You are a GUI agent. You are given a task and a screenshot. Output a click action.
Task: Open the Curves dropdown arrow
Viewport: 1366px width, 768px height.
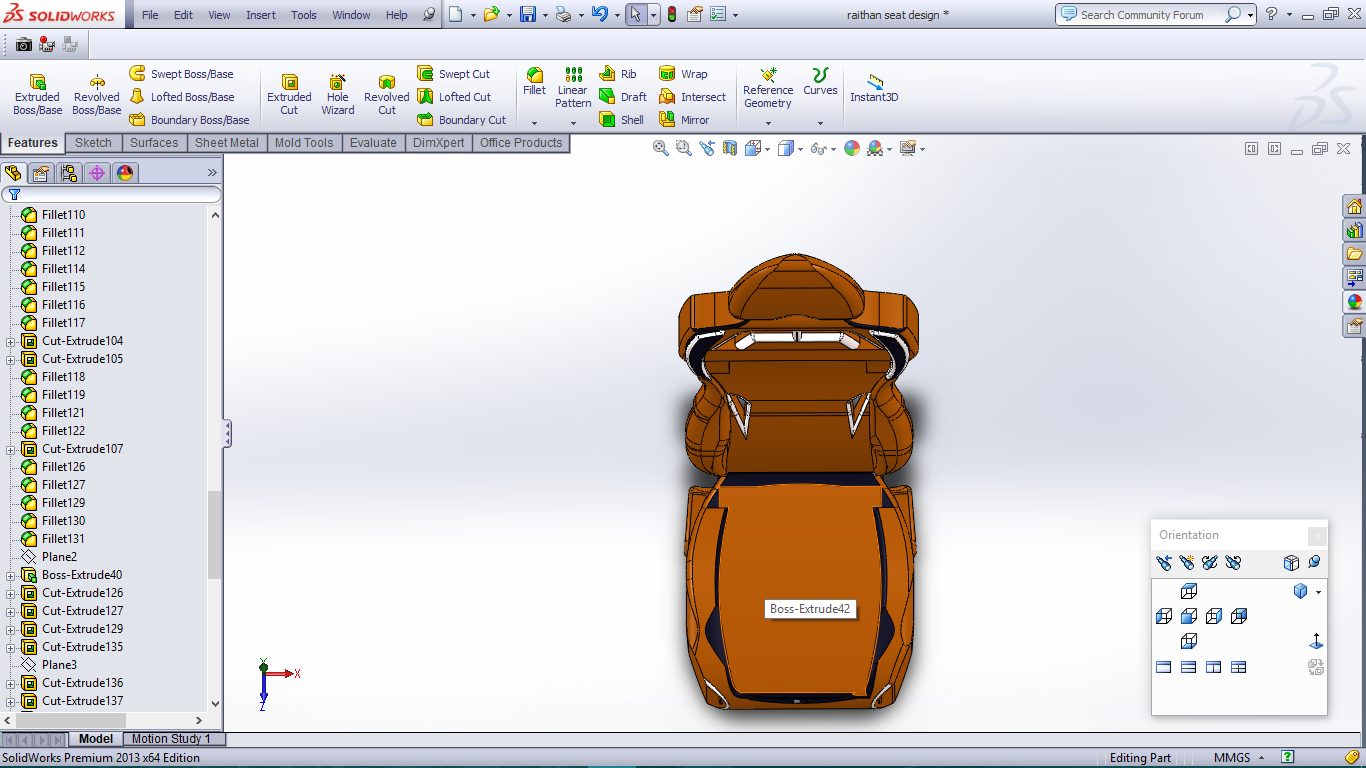820,123
